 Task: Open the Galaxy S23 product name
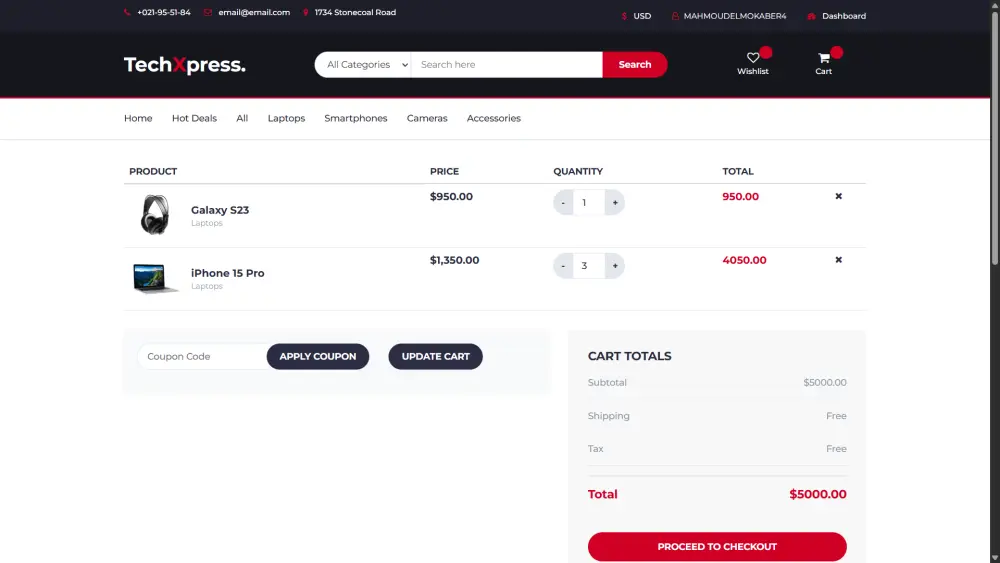coord(219,210)
